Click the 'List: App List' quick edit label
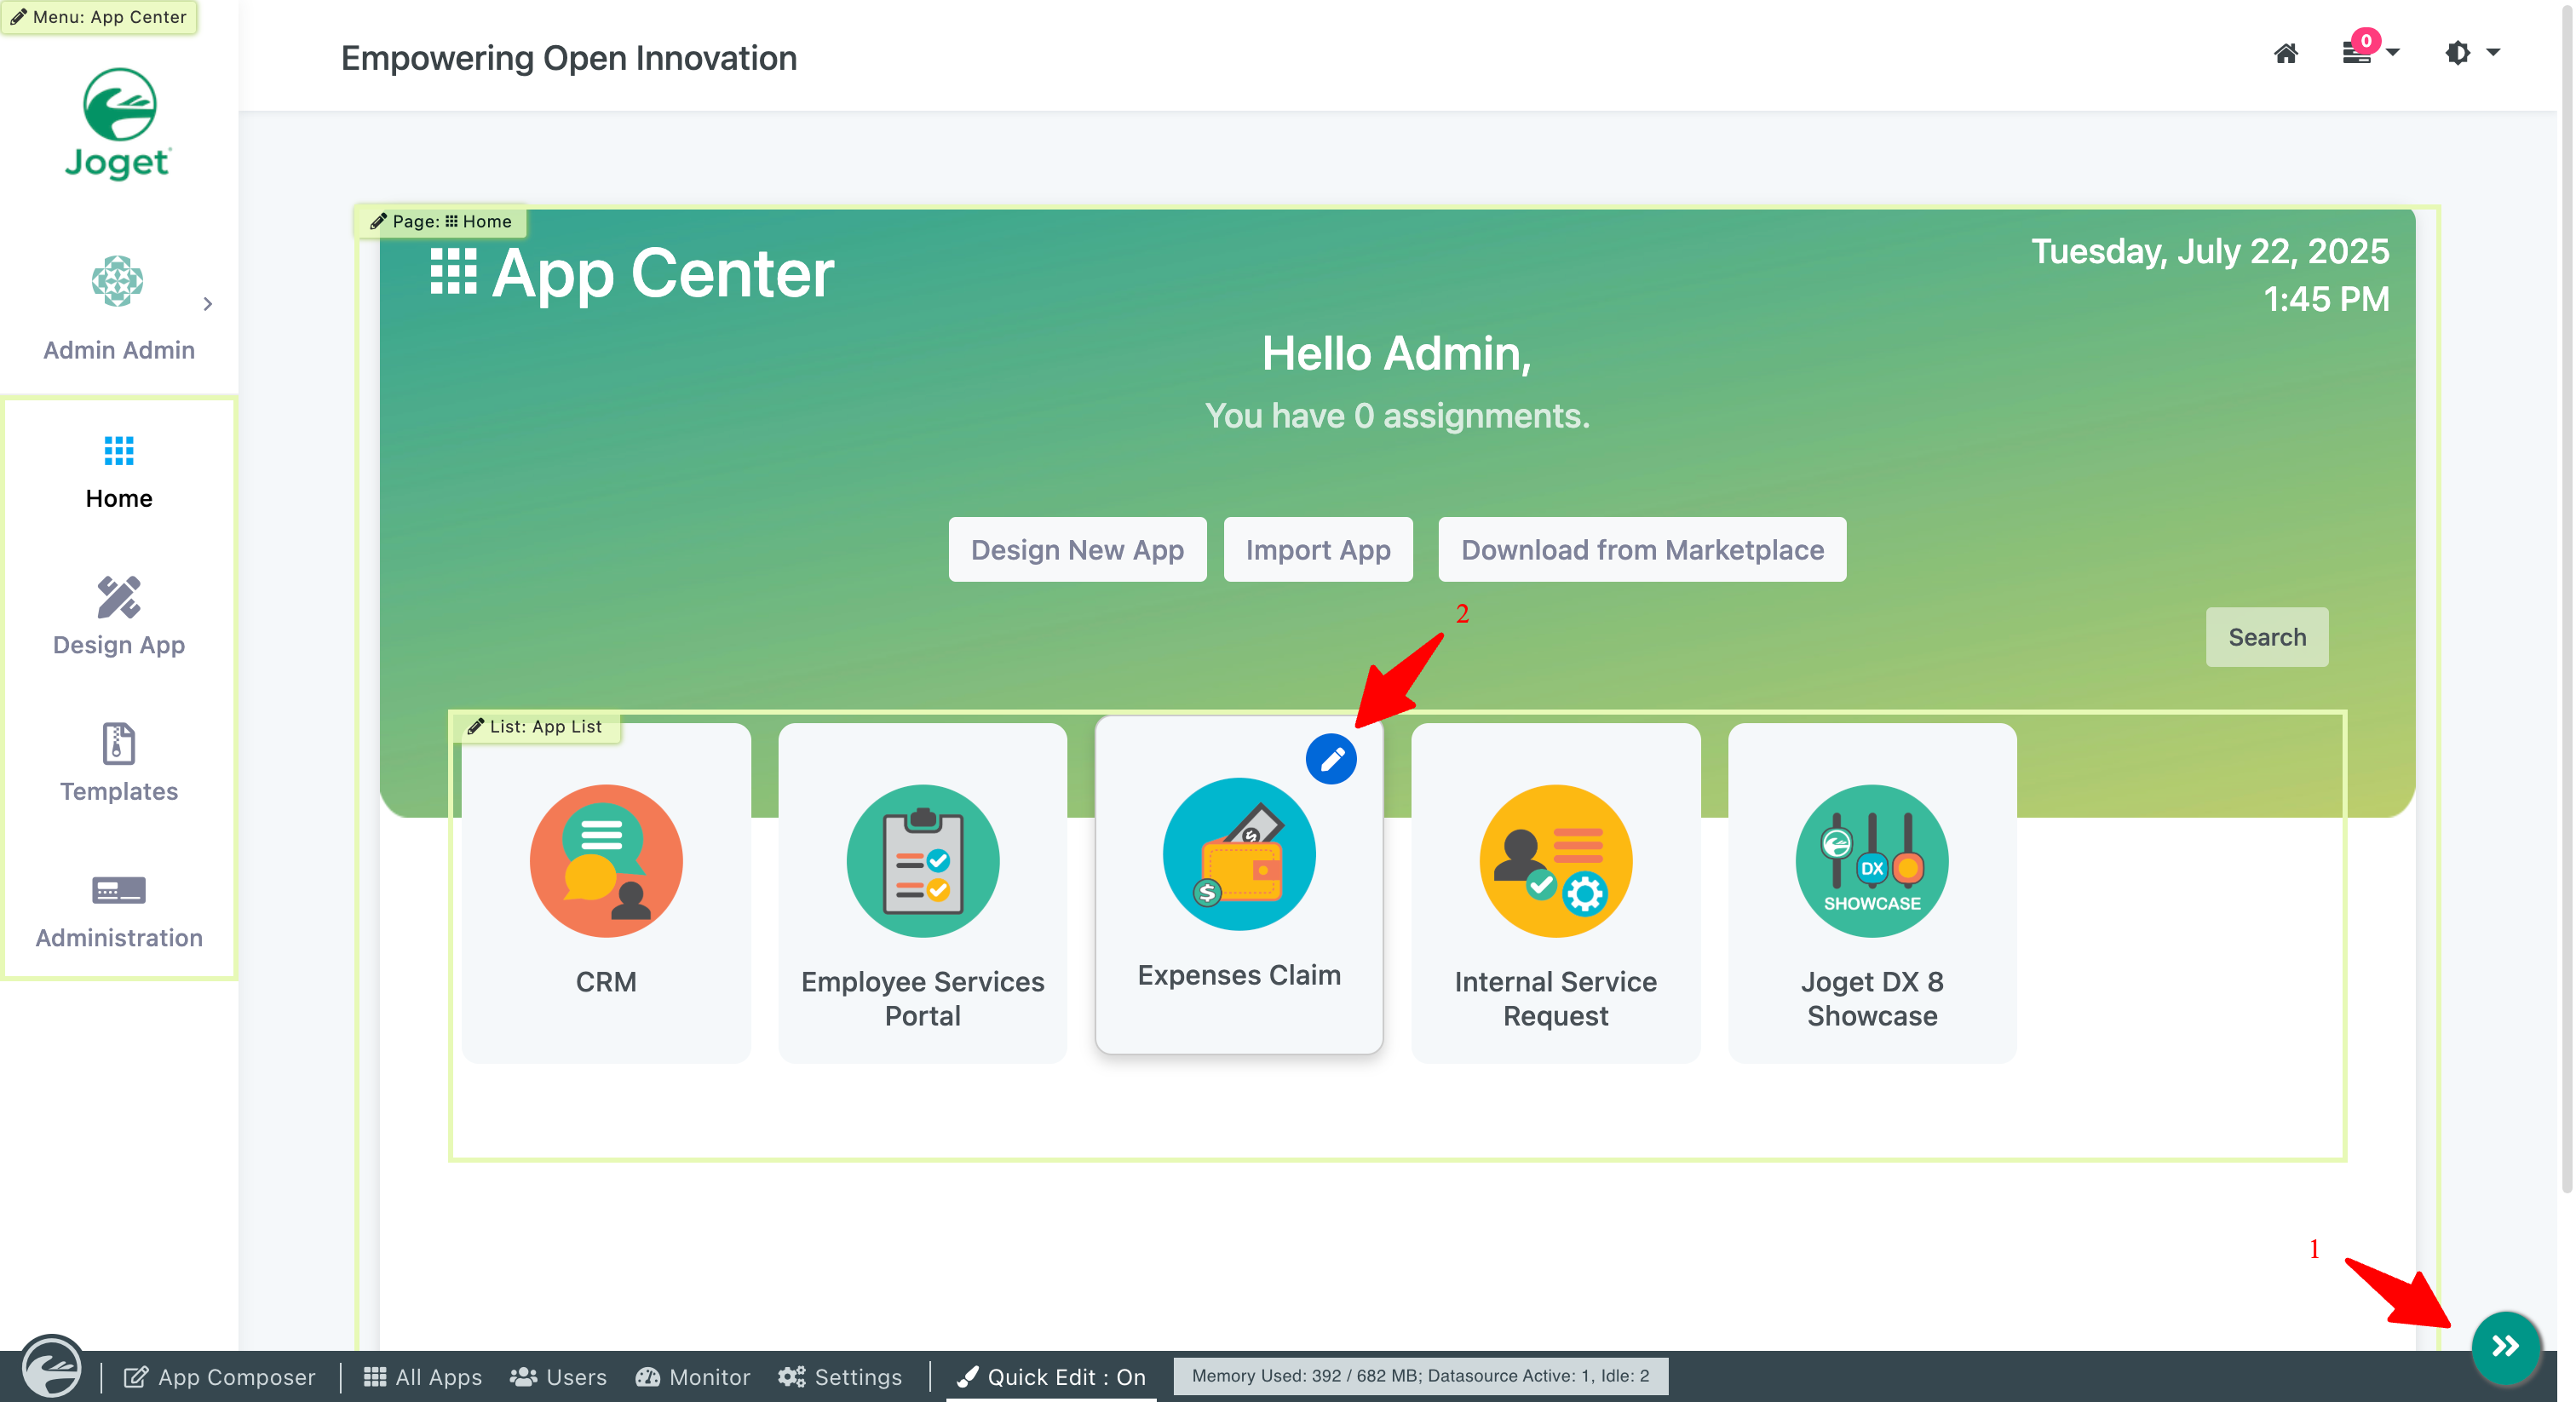This screenshot has height=1402, width=2576. pos(536,726)
